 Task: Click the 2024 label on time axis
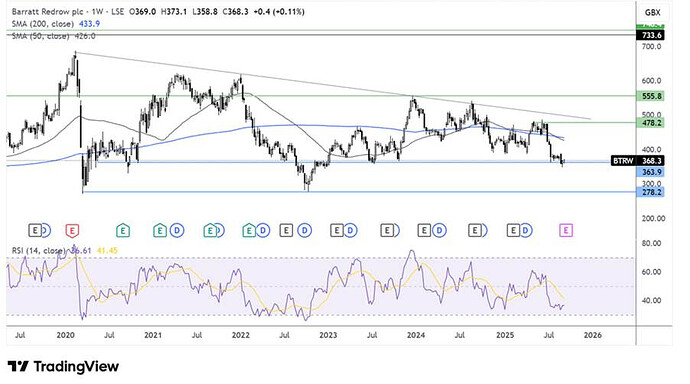coord(416,335)
